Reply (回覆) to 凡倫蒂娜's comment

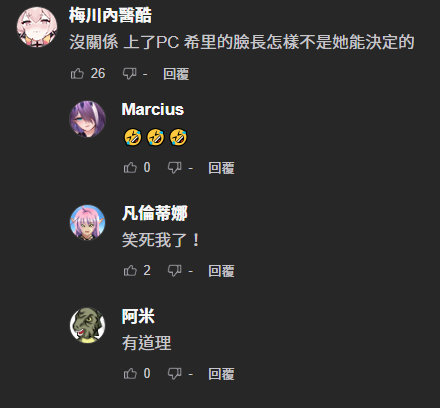coord(221,271)
